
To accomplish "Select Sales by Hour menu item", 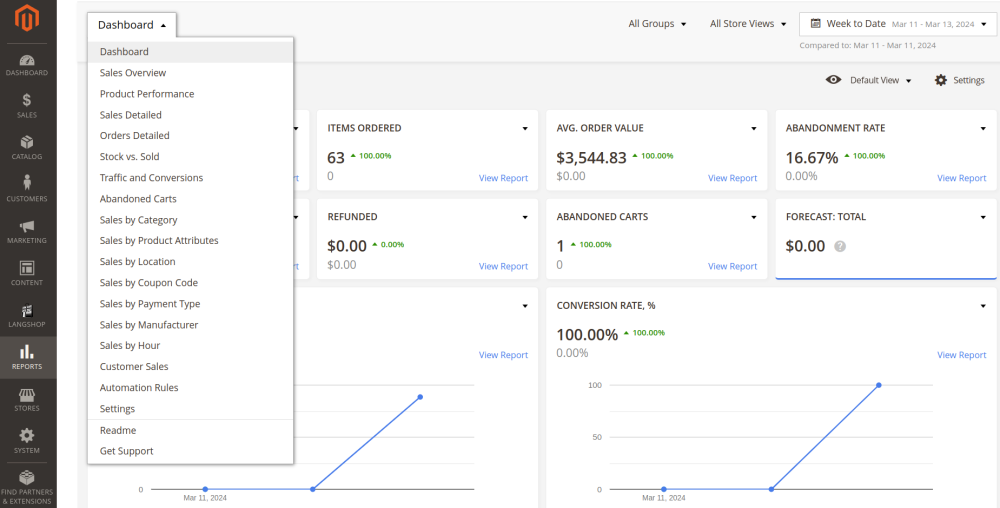I will [191, 345].
